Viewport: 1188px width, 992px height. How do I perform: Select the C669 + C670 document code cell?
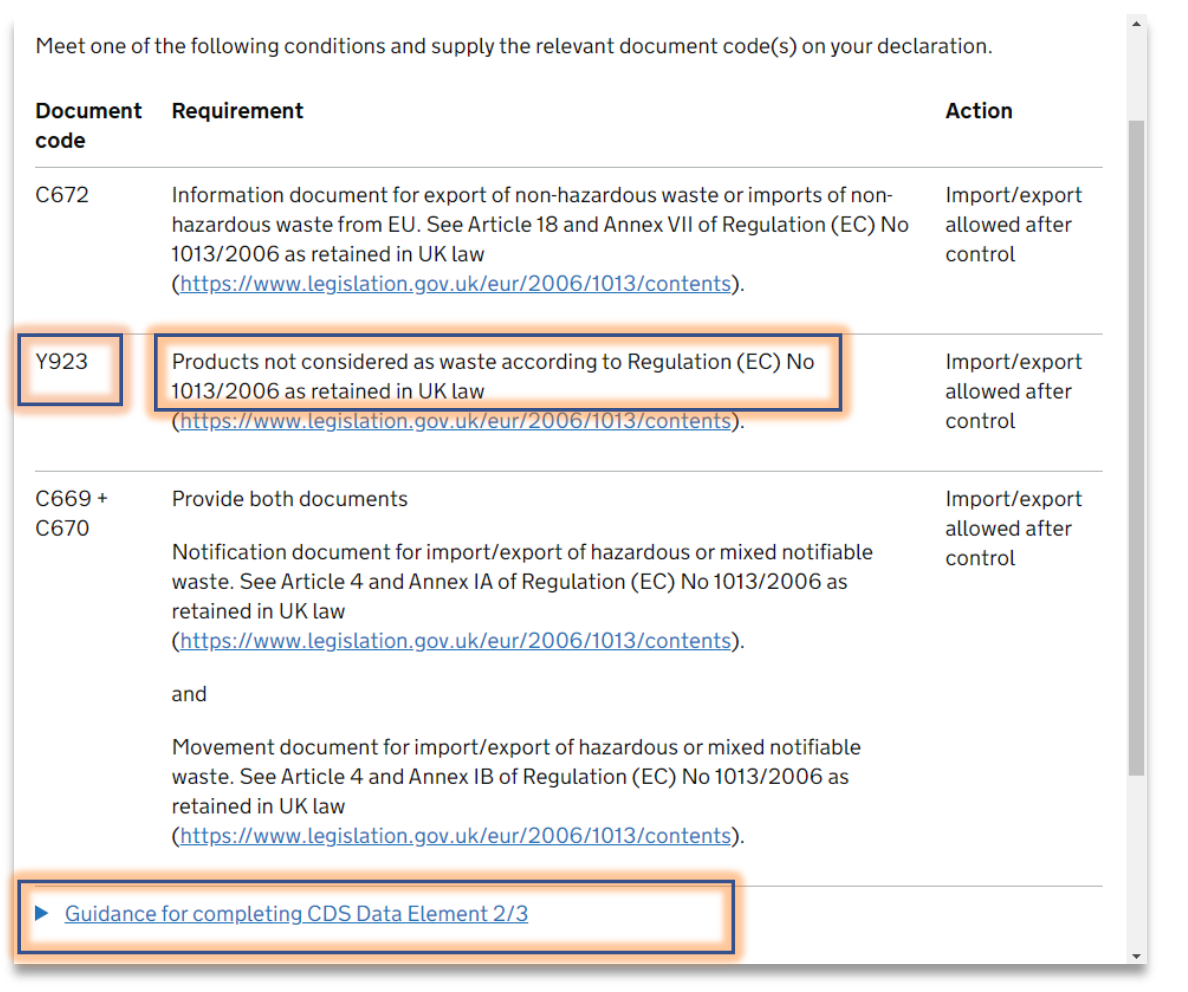[64, 513]
